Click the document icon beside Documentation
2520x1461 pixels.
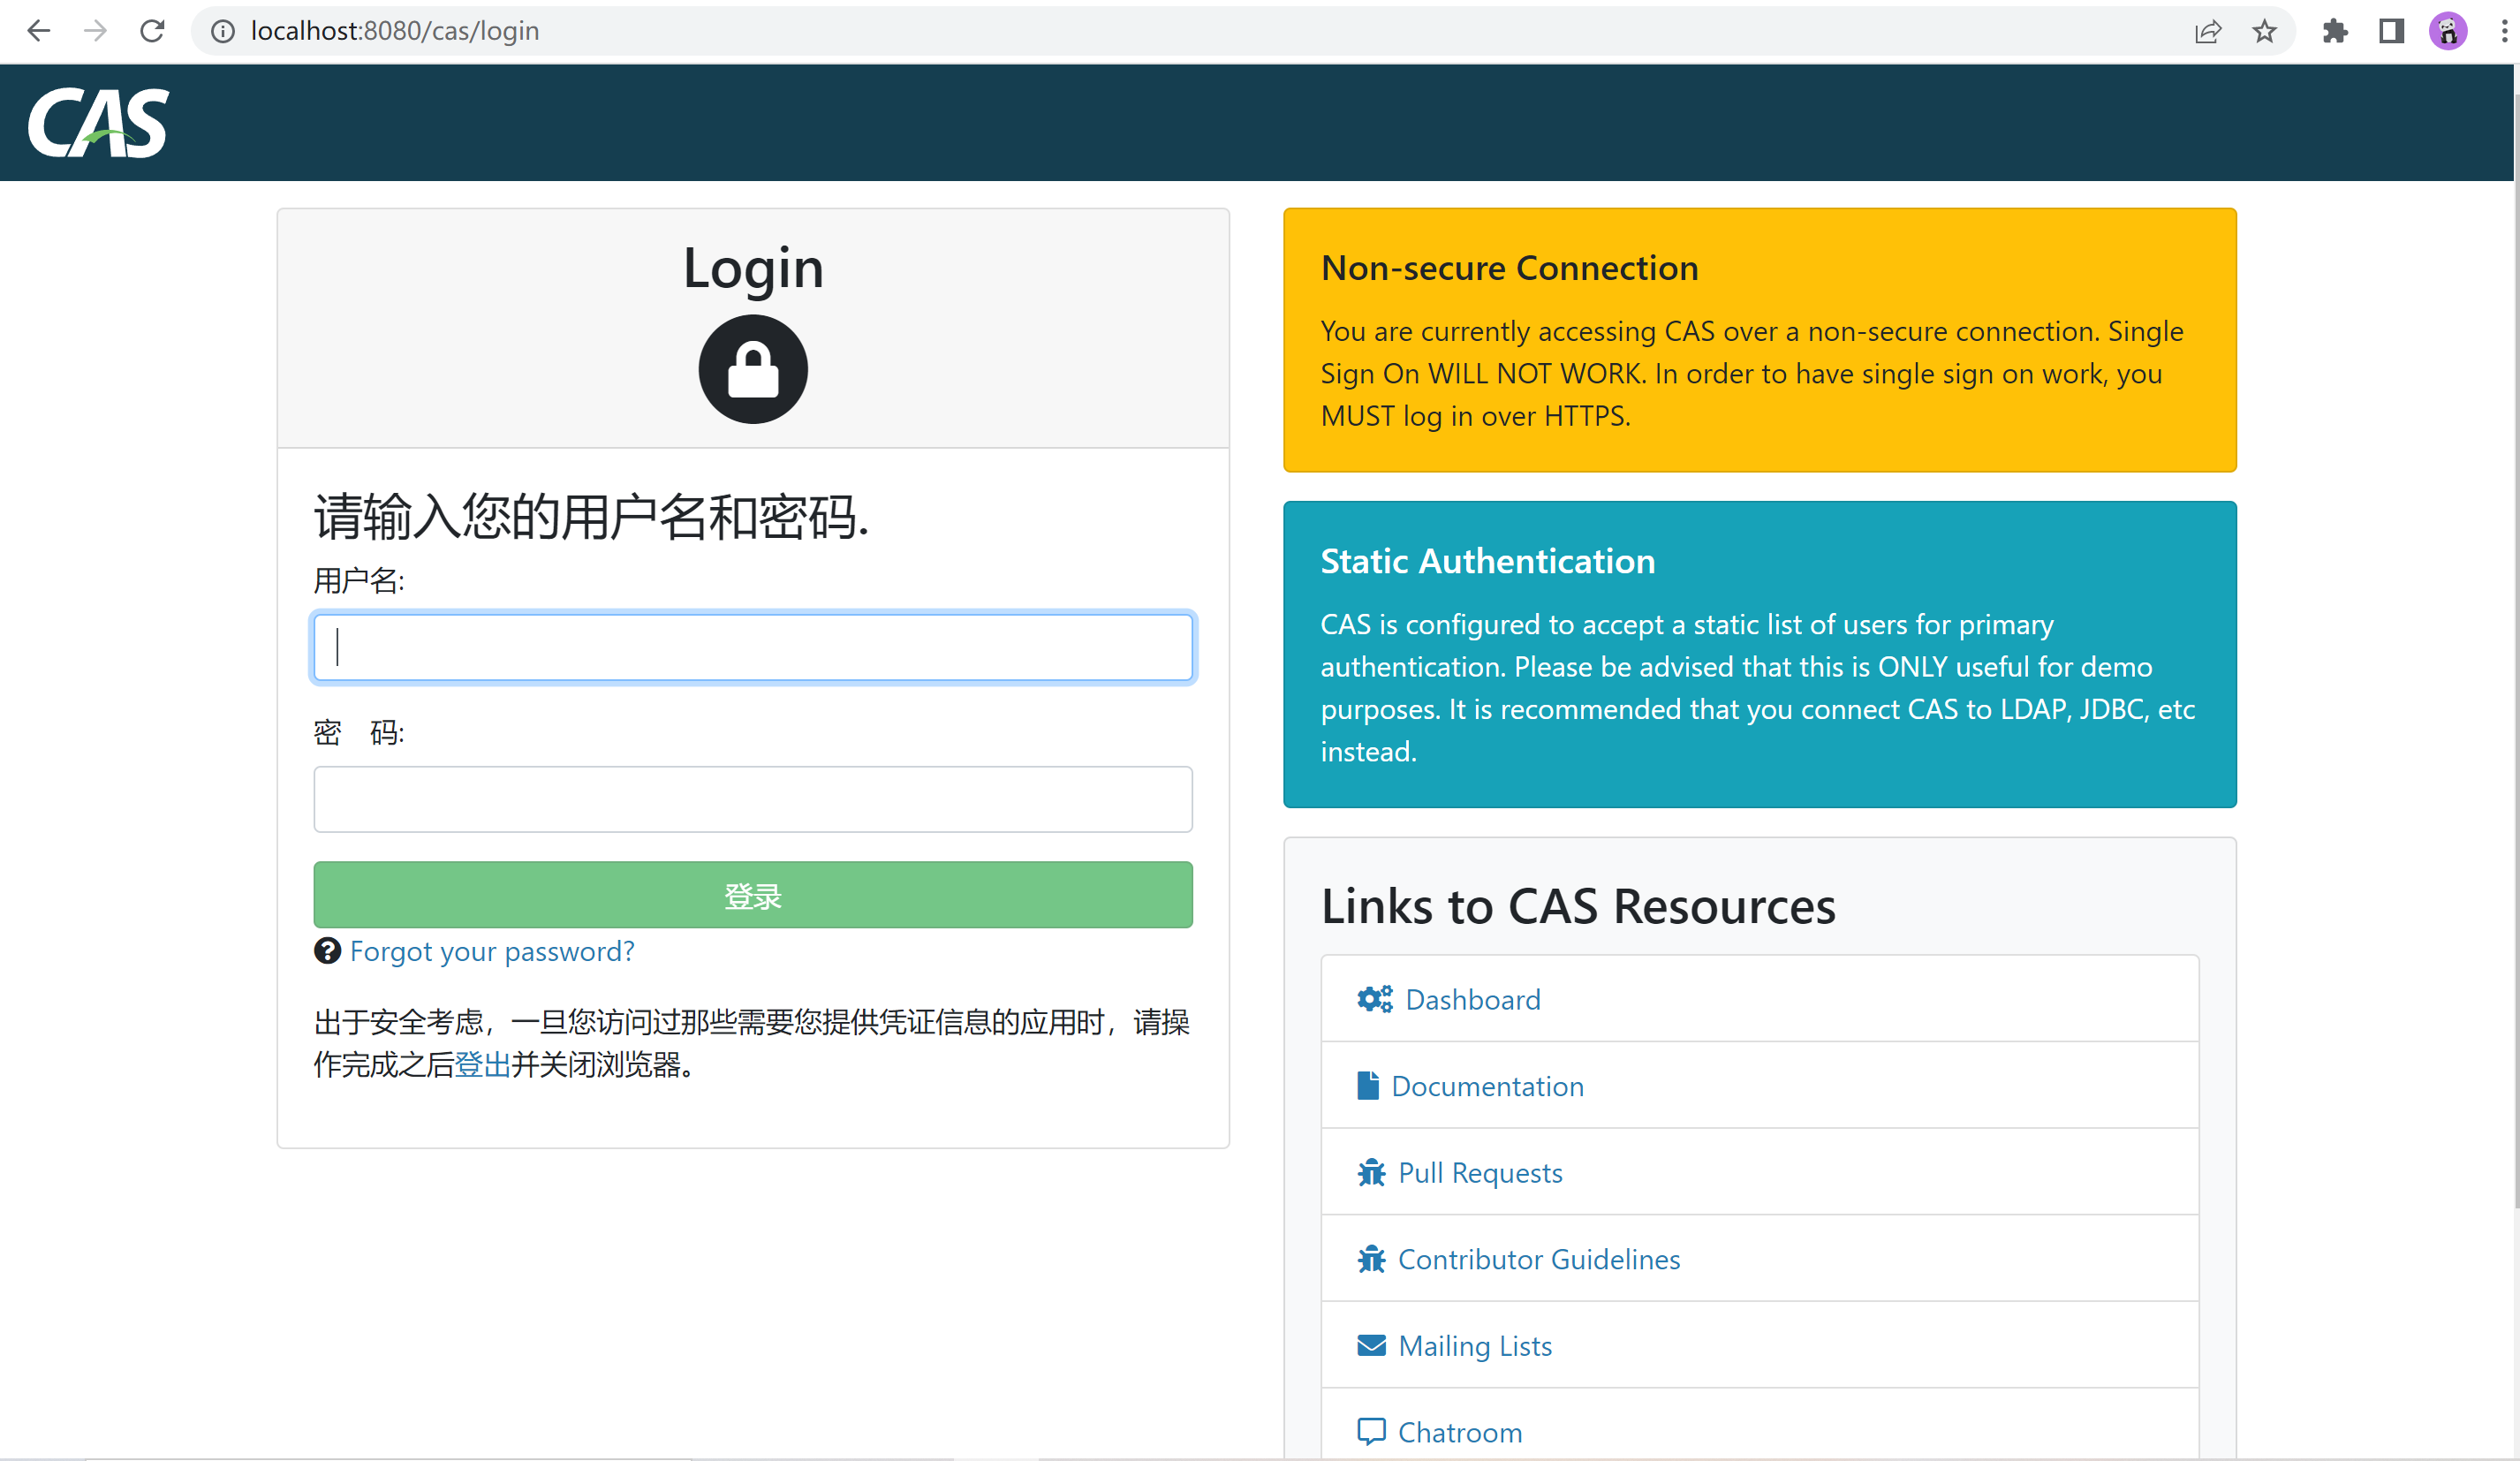click(1370, 1085)
